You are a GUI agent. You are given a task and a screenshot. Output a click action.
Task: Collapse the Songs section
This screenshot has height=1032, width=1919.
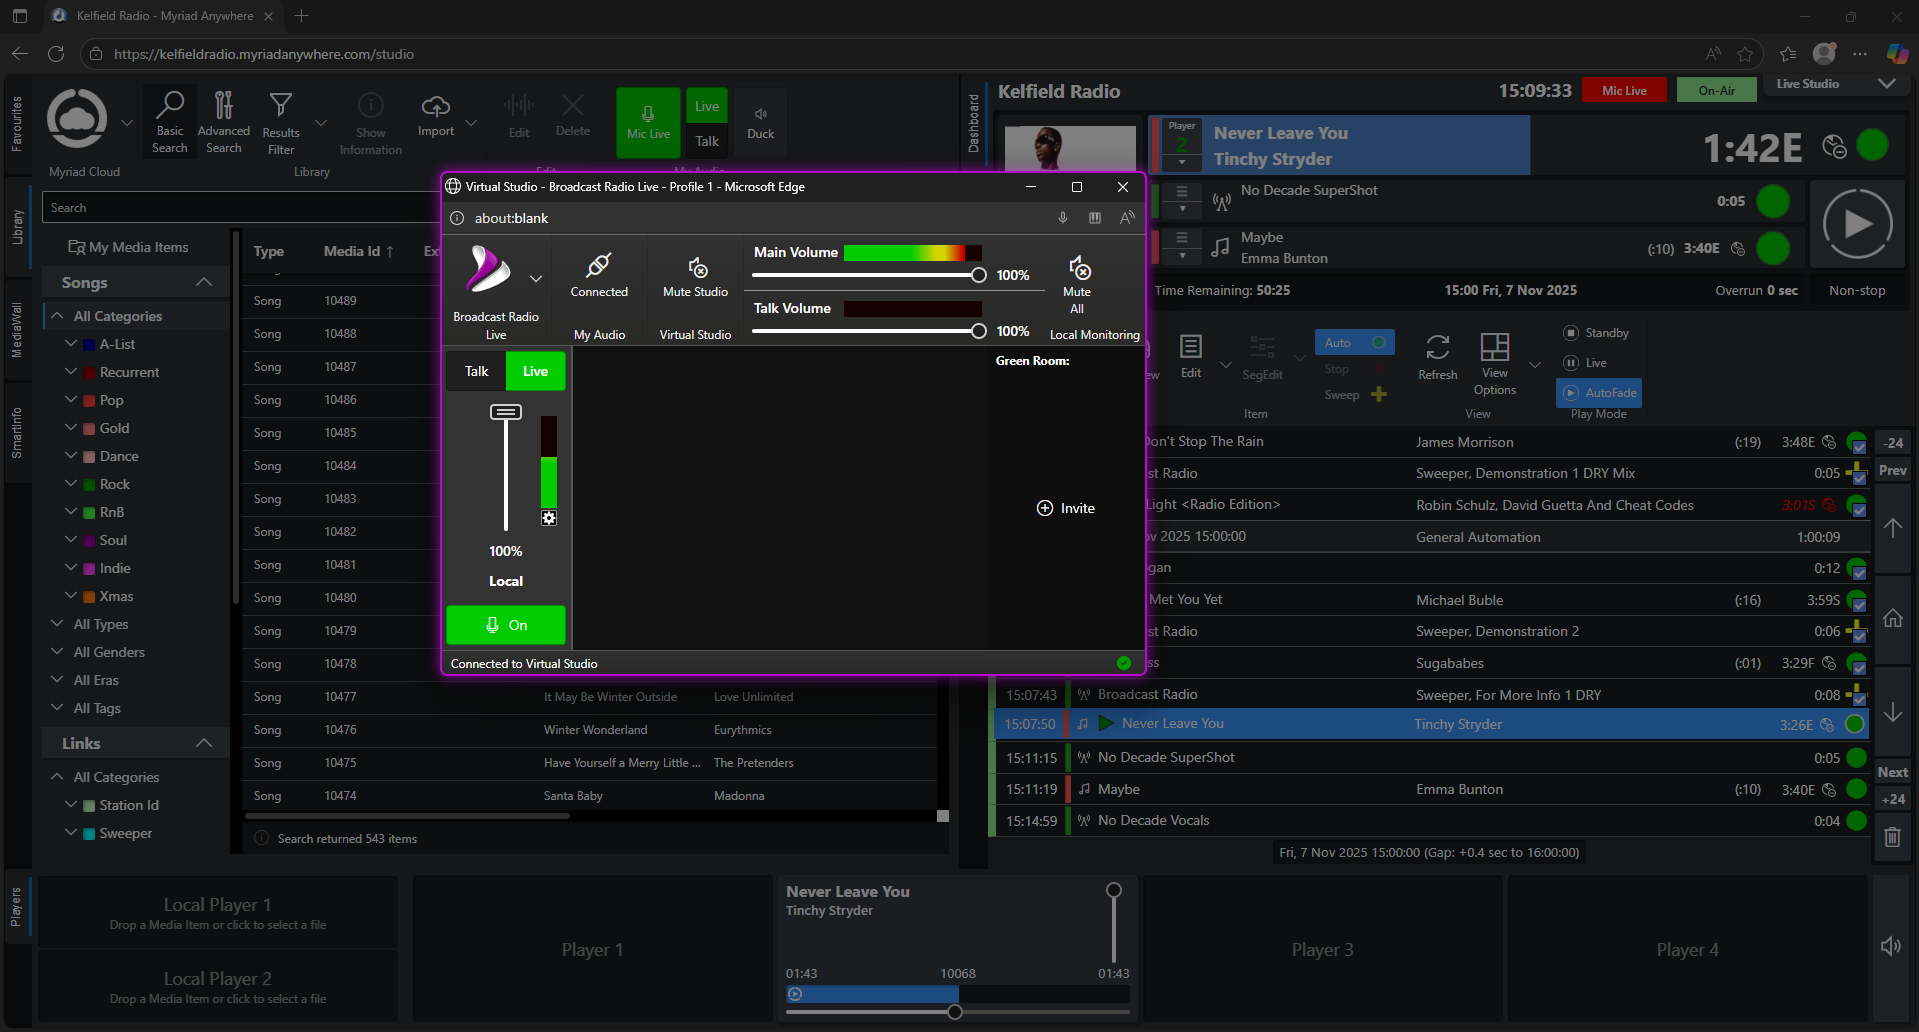pyautogui.click(x=204, y=283)
